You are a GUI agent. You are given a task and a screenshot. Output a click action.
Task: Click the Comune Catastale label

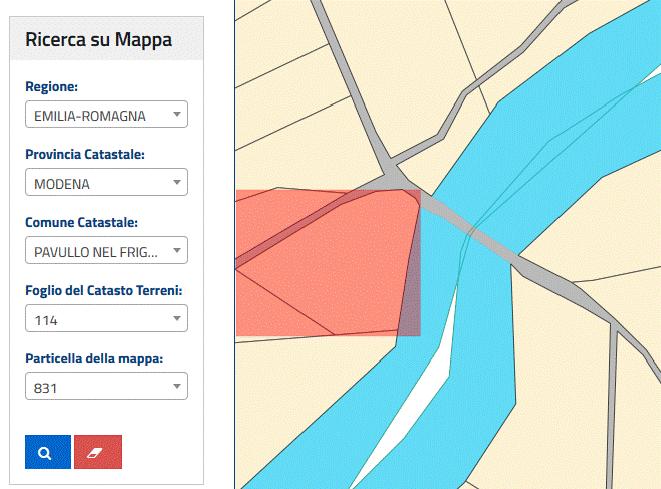click(81, 222)
